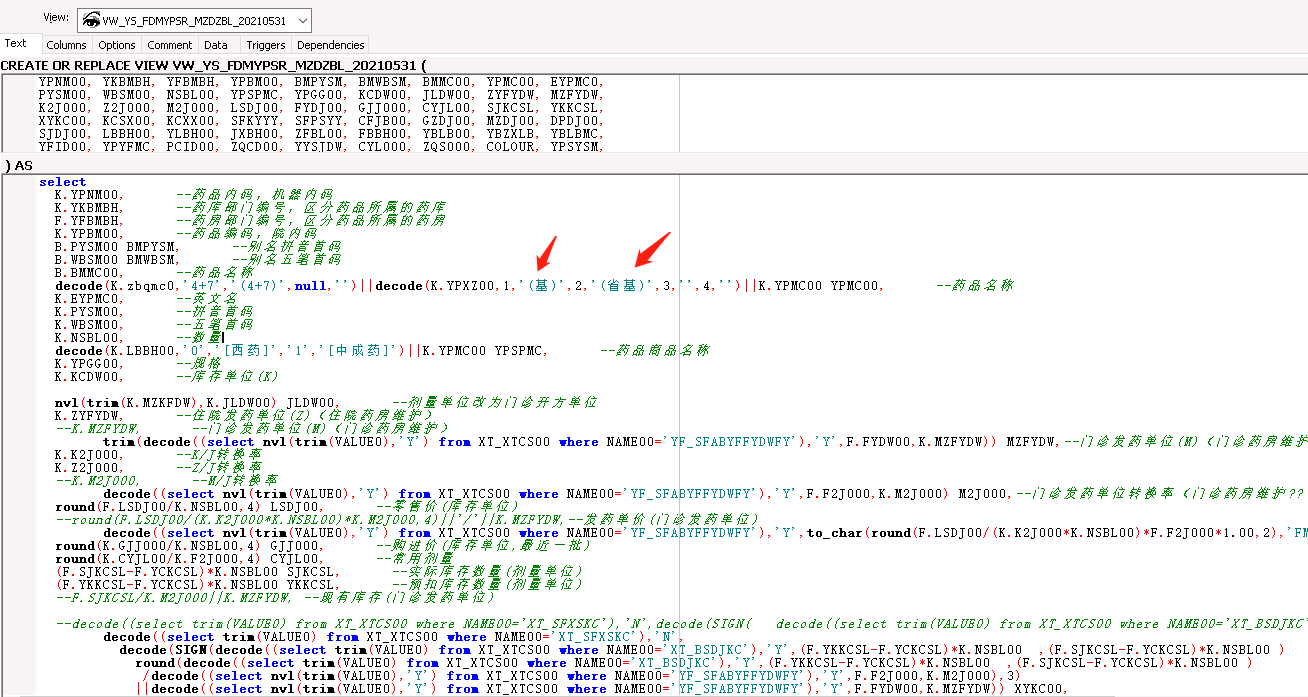Viewport: 1308px width, 697px height.
Task: Click the ') AS' separator line
Action: tap(18, 165)
